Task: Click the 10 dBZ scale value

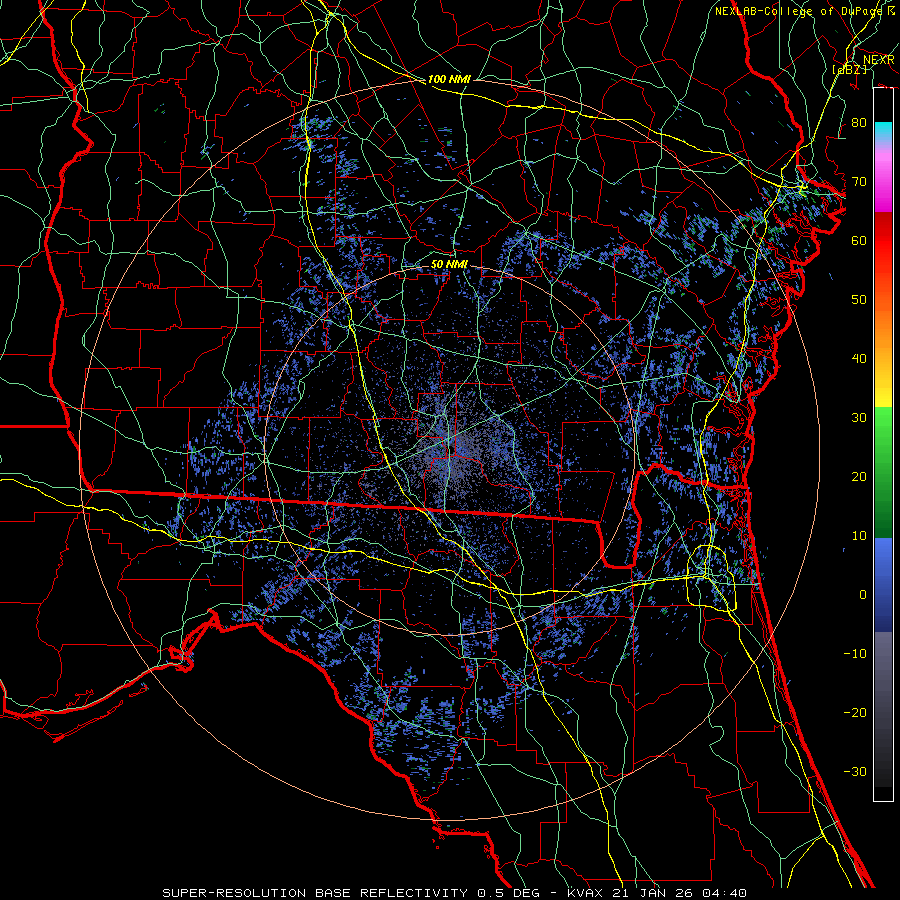Action: click(859, 536)
